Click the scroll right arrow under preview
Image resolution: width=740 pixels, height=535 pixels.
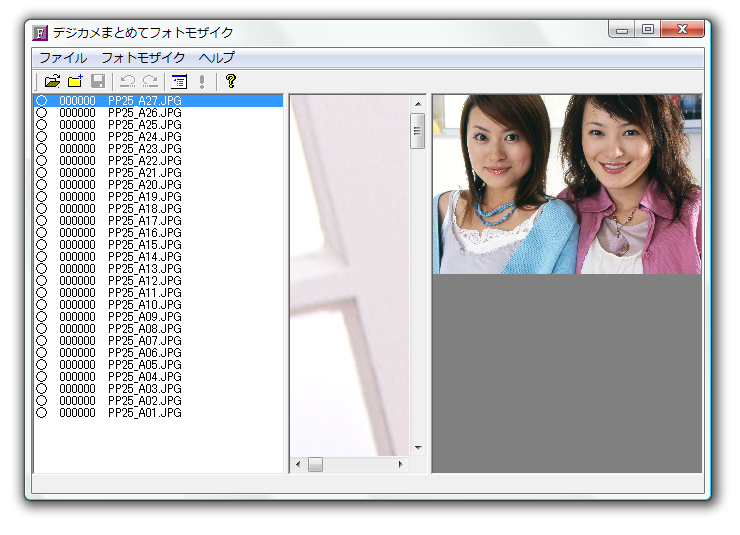click(401, 465)
